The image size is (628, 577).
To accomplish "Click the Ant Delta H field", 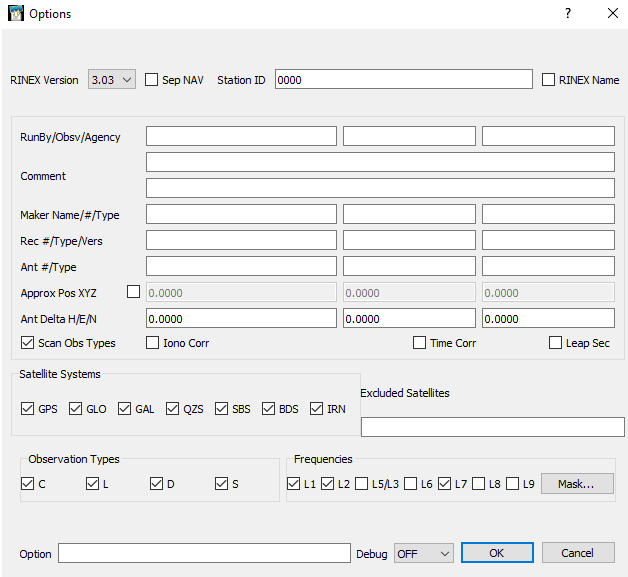I will point(241,318).
